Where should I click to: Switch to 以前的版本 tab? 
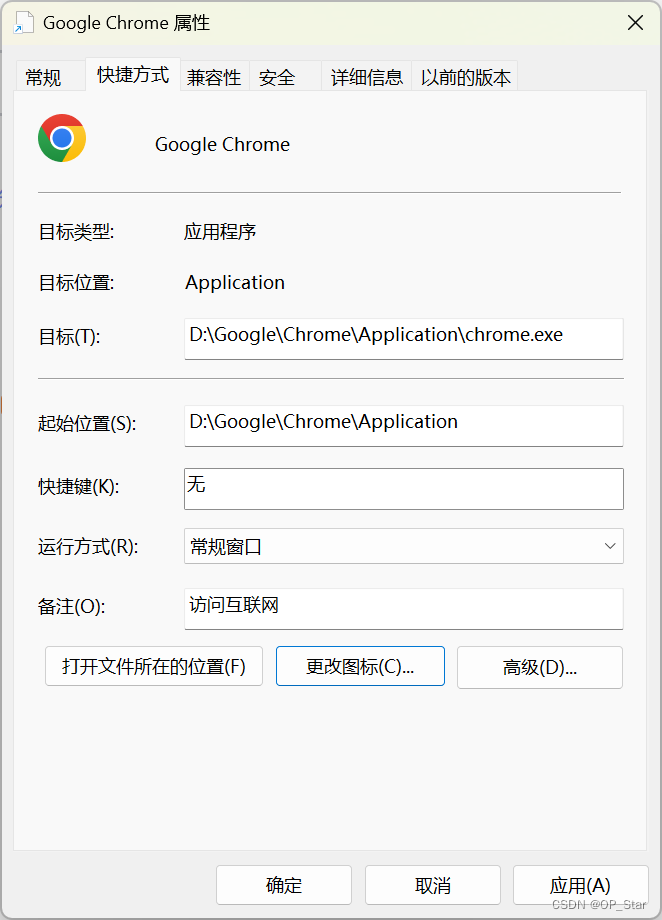465,77
